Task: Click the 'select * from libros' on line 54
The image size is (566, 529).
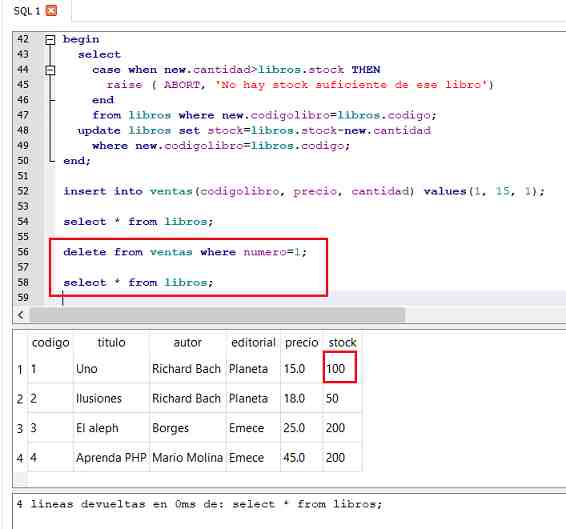Action: [x=138, y=221]
